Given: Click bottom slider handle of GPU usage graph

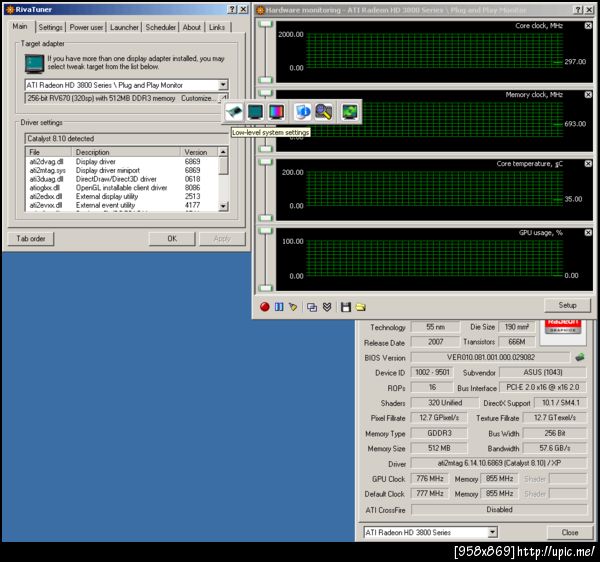Looking at the screenshot, I should click(x=265, y=288).
